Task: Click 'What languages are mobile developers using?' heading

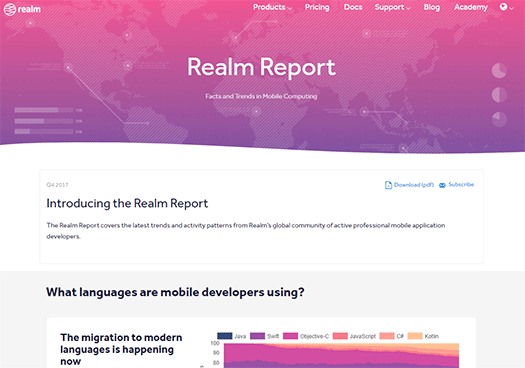Action: [175, 292]
